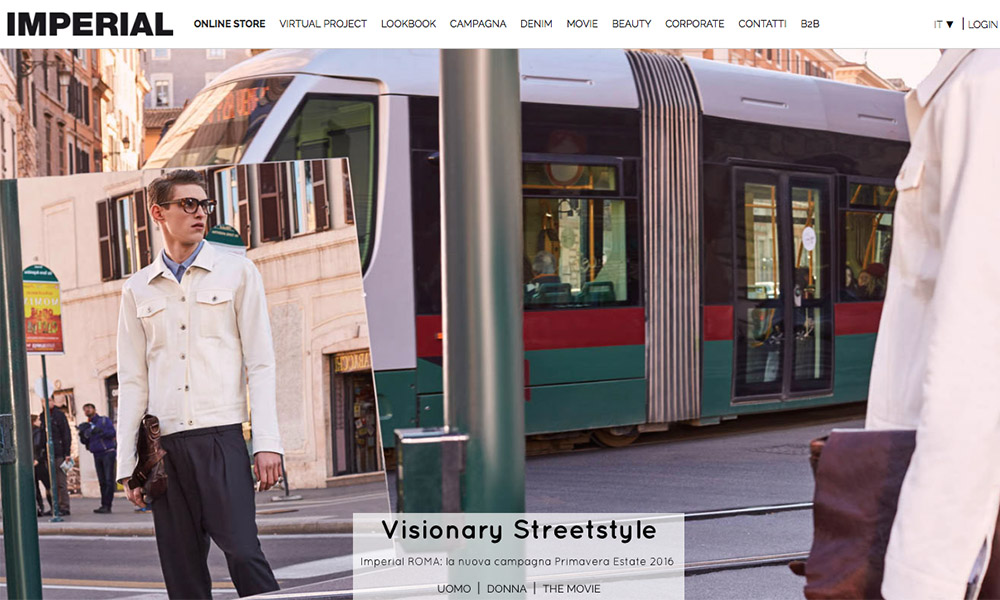1000x600 pixels.
Task: Select MOVIE in the top navigation
Action: tap(582, 24)
